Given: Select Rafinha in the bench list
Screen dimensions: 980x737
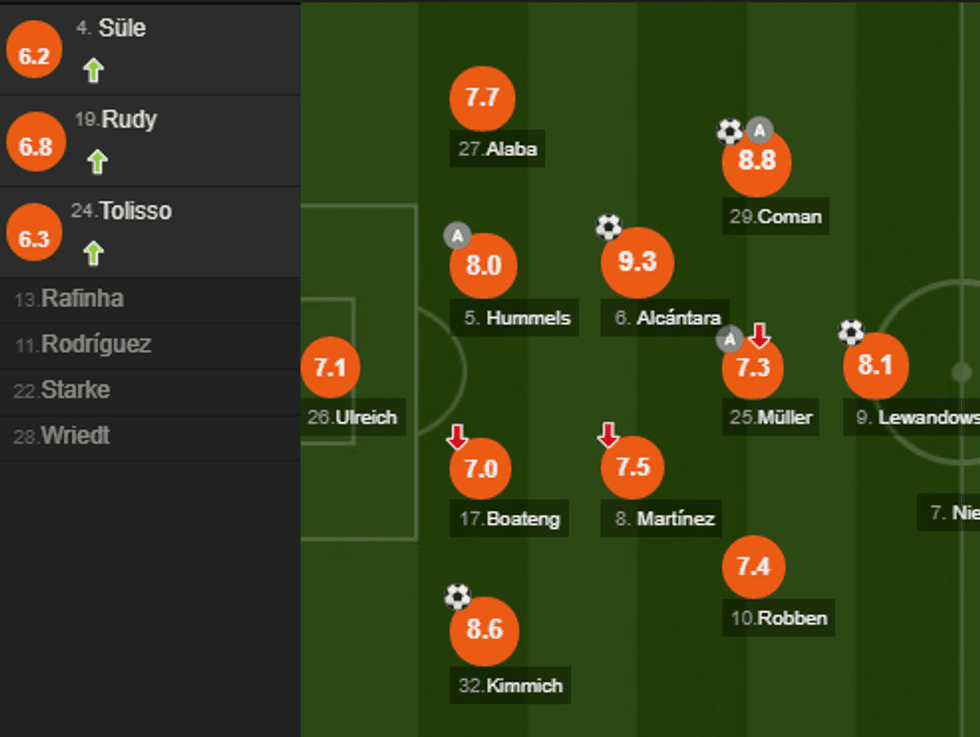Looking at the screenshot, I should pyautogui.click(x=70, y=299).
